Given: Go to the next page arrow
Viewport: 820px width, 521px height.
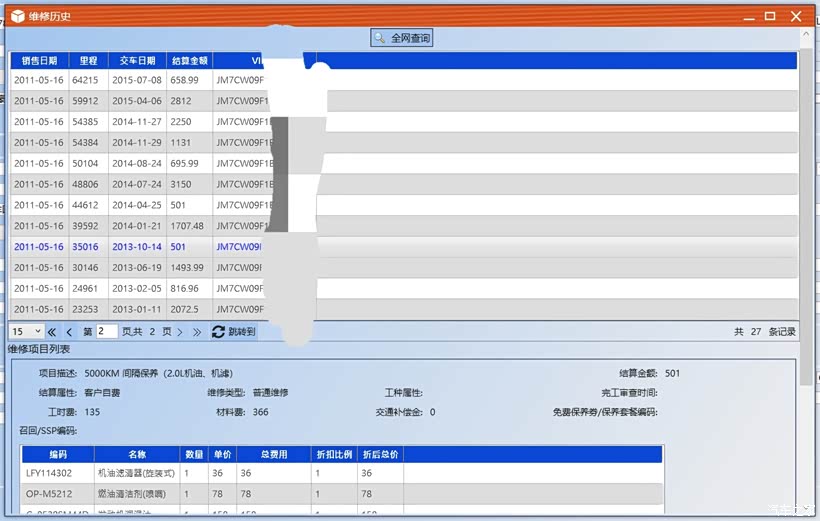Looking at the screenshot, I should point(180,331).
